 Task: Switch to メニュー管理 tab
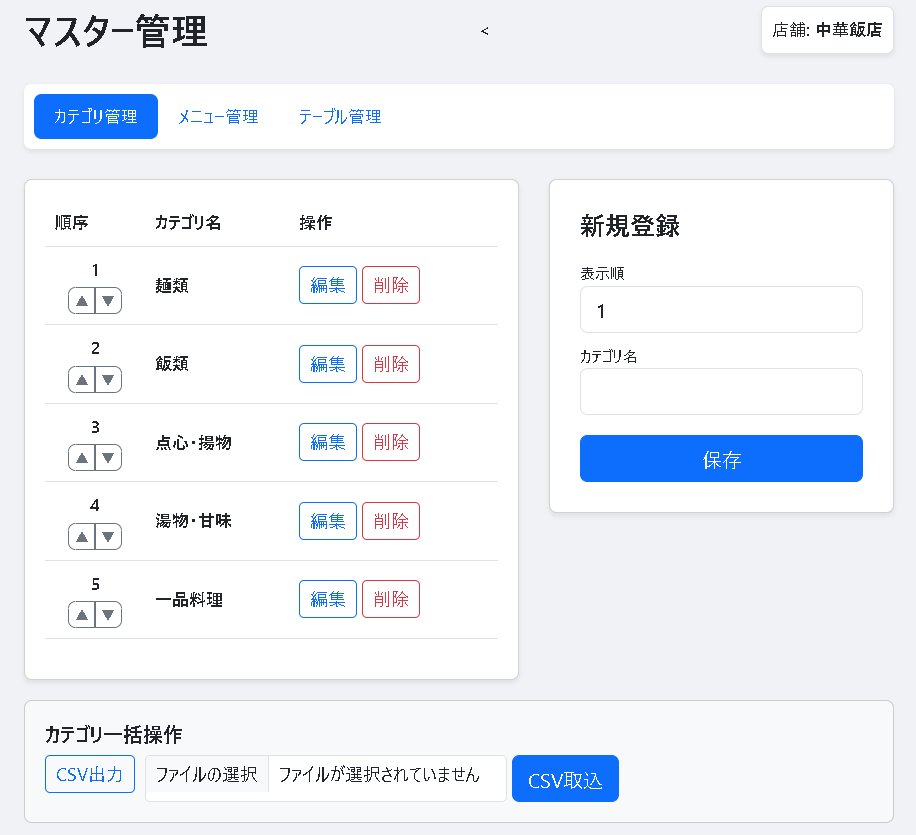tap(218, 117)
